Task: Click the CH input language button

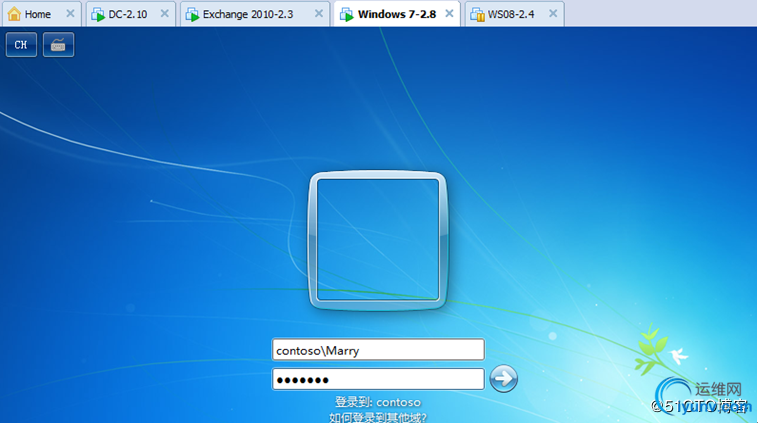Action: click(x=21, y=44)
